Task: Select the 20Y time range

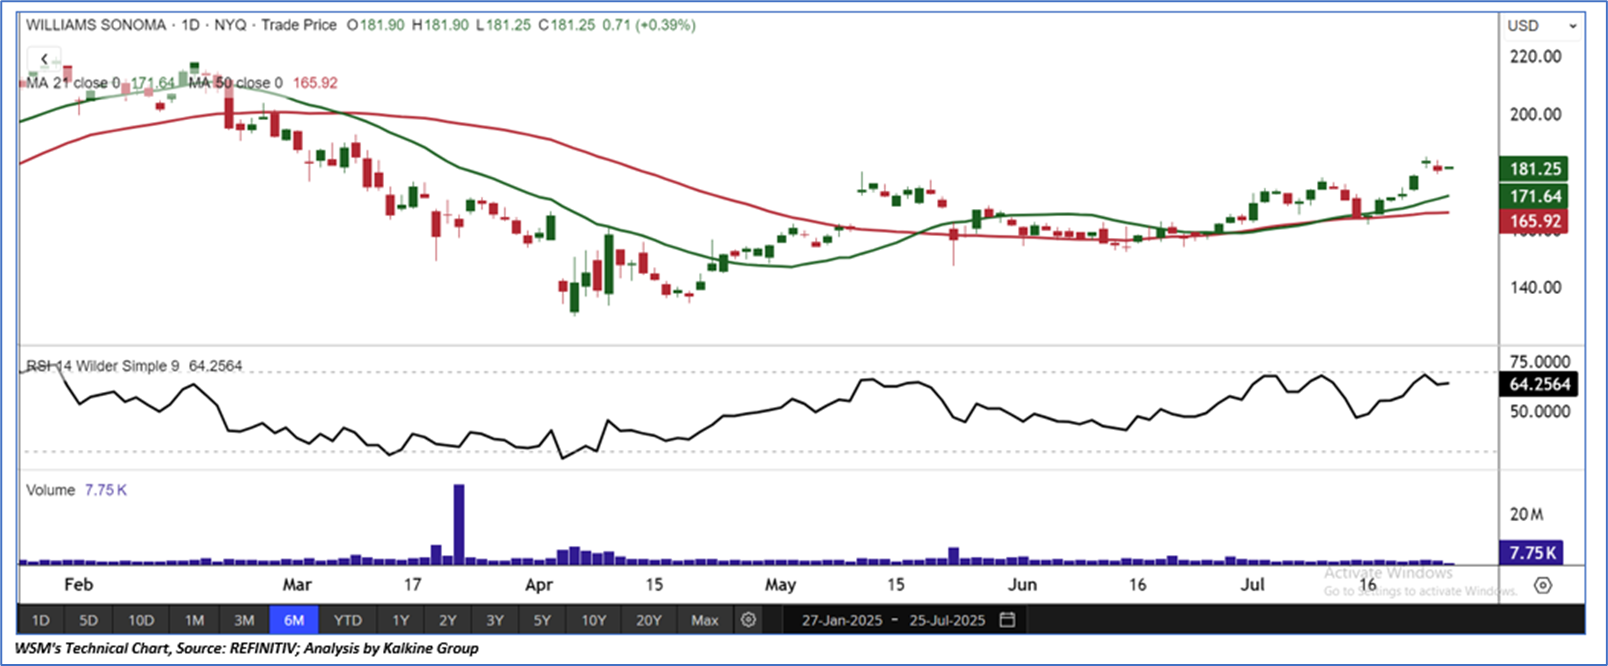Action: (x=649, y=620)
